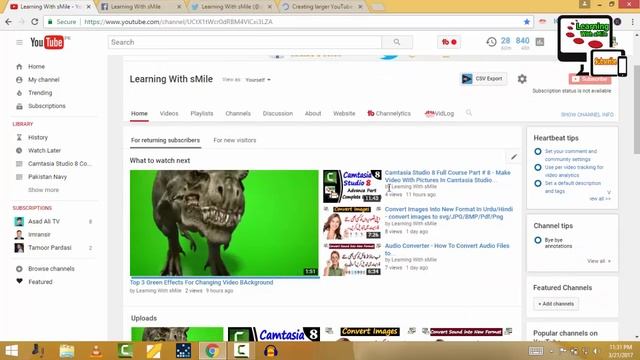Image resolution: width=640 pixels, height=360 pixels.
Task: Click the Featured heart icon
Action: click(x=19, y=281)
